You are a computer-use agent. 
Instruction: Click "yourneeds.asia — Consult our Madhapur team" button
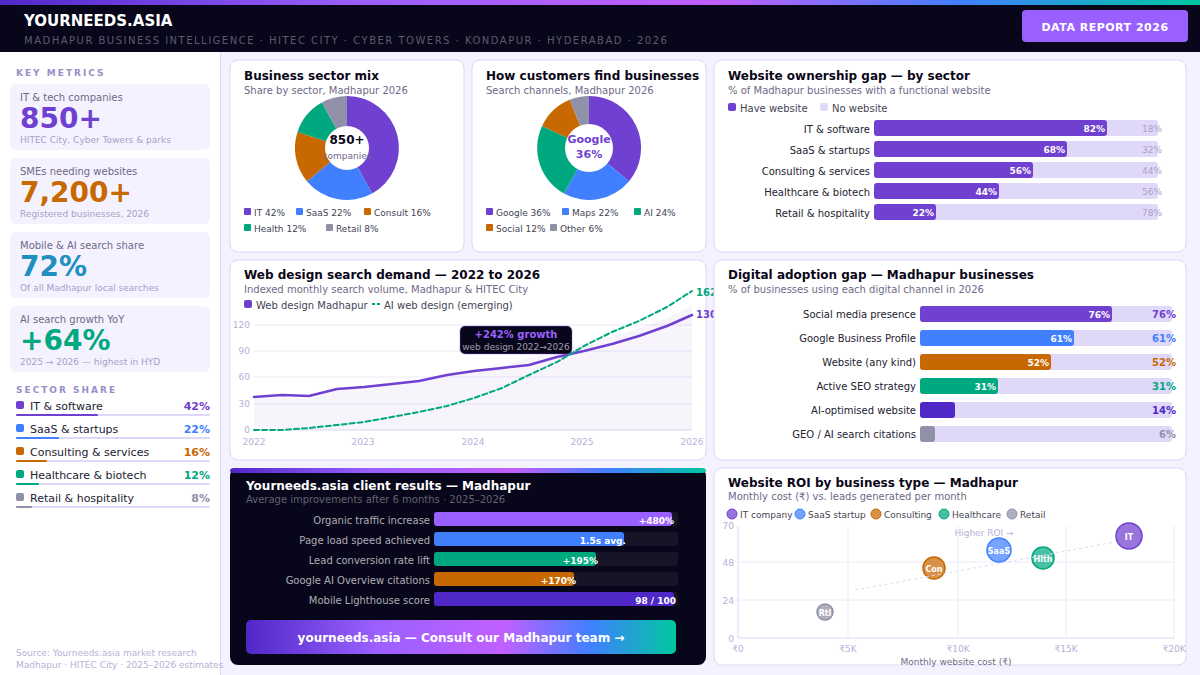(x=460, y=637)
